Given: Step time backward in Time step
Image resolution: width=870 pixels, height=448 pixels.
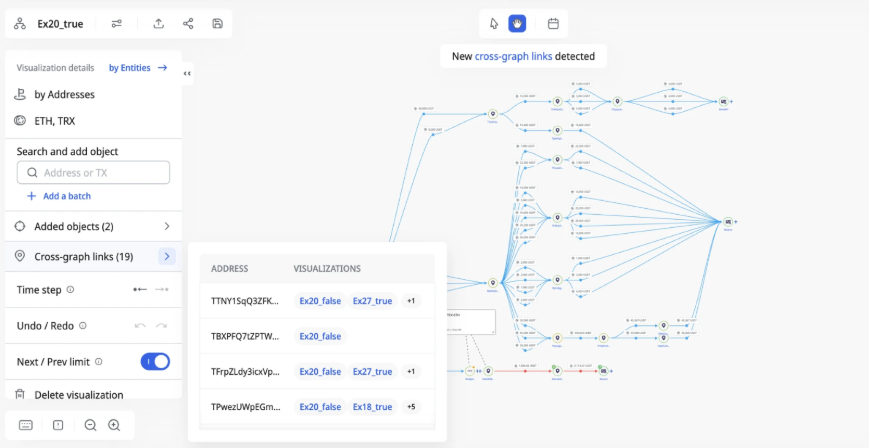Looking at the screenshot, I should click(140, 290).
